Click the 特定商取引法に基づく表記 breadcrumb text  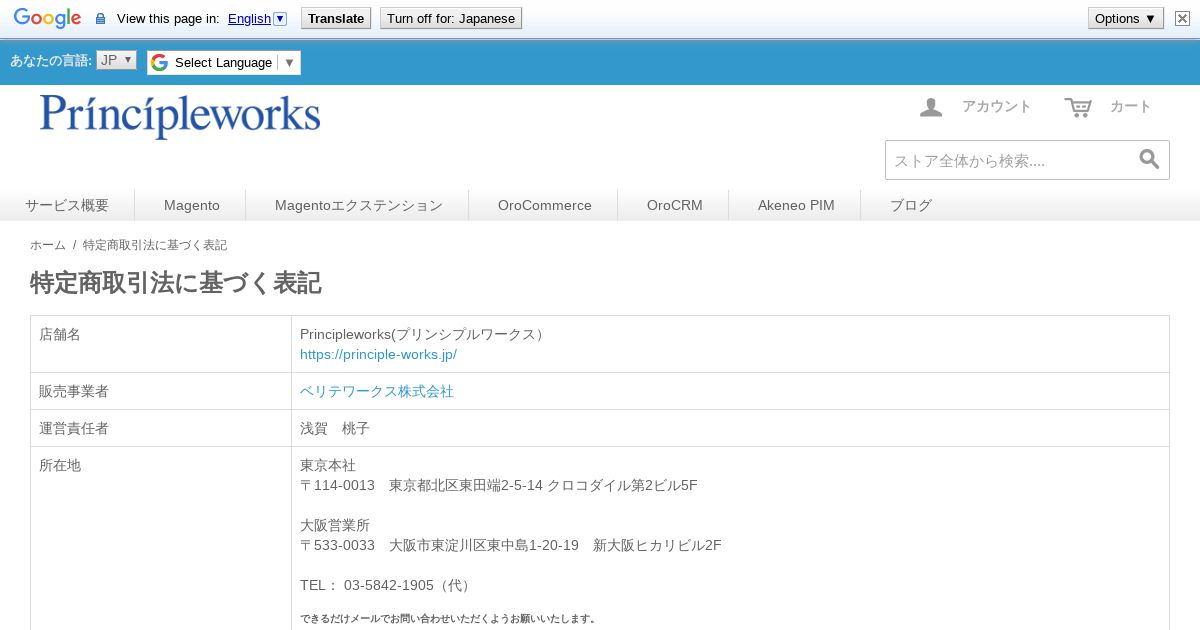pos(155,245)
